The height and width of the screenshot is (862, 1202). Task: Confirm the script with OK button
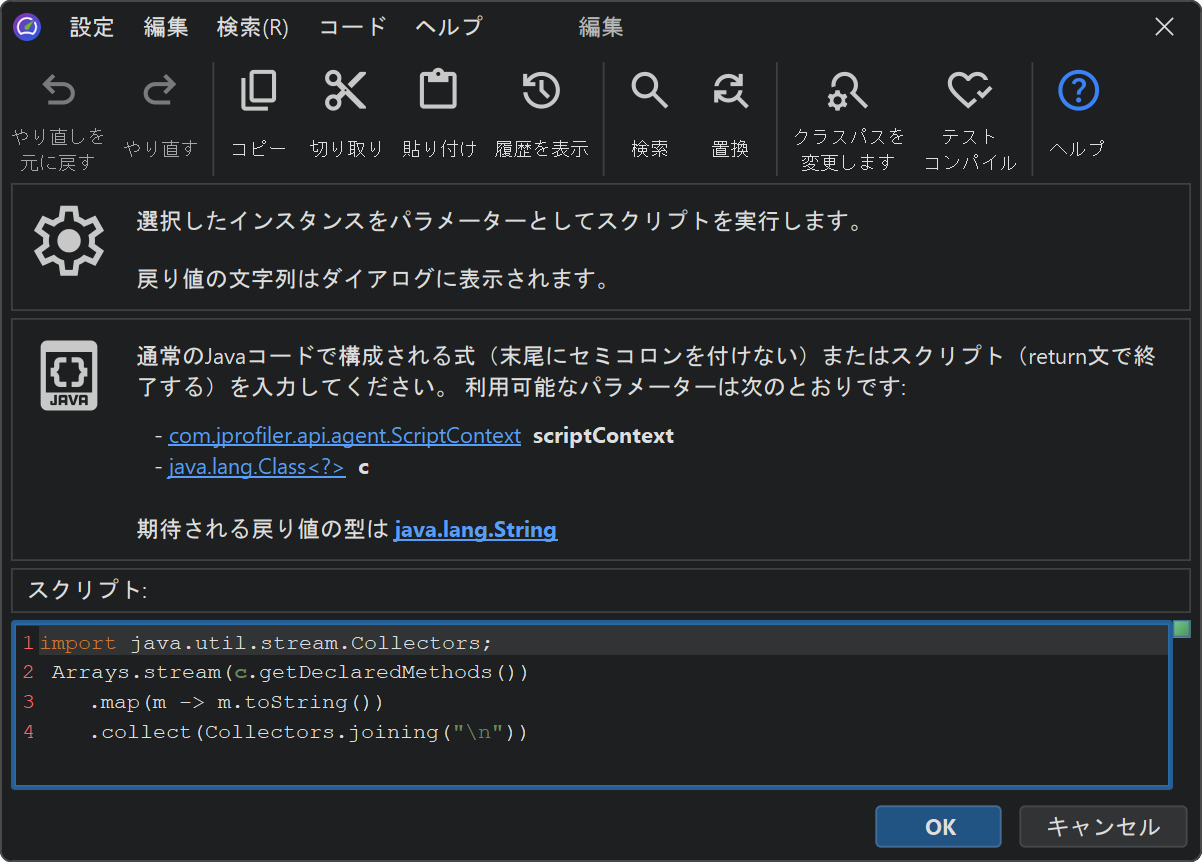(x=939, y=827)
